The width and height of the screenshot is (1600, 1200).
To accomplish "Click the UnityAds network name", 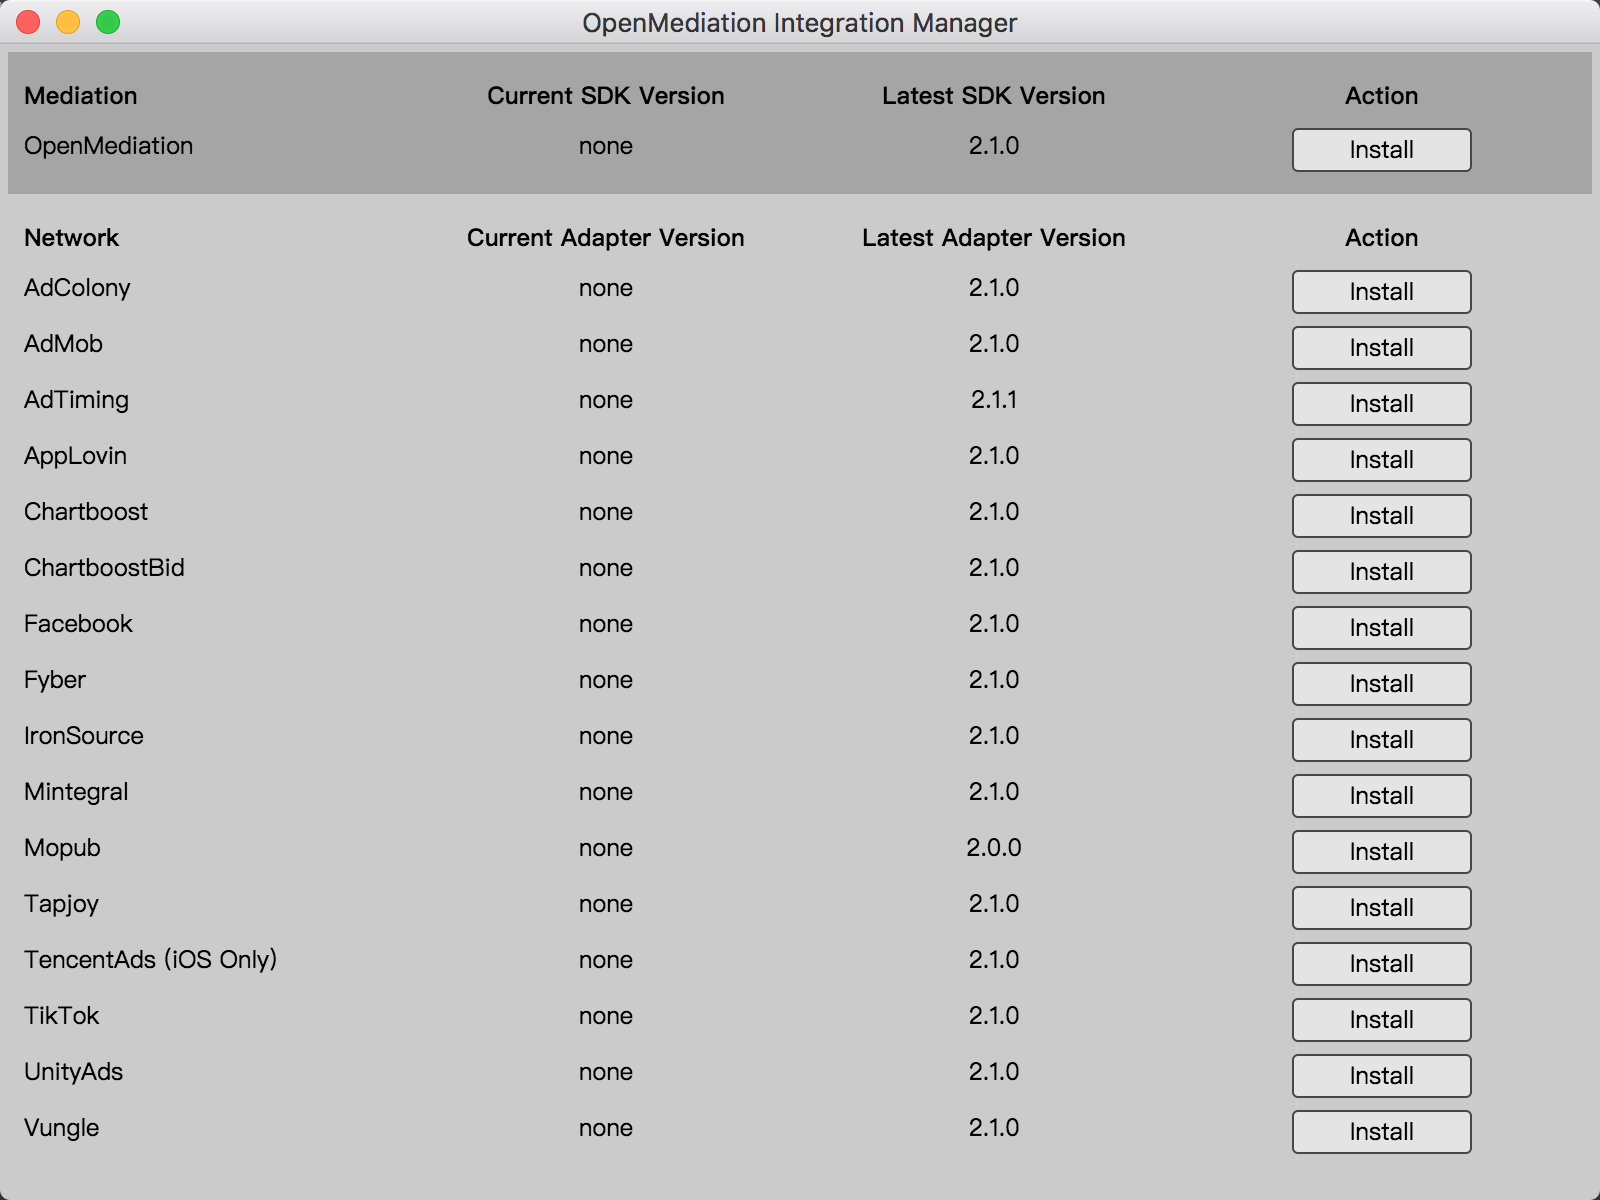I will point(73,1072).
